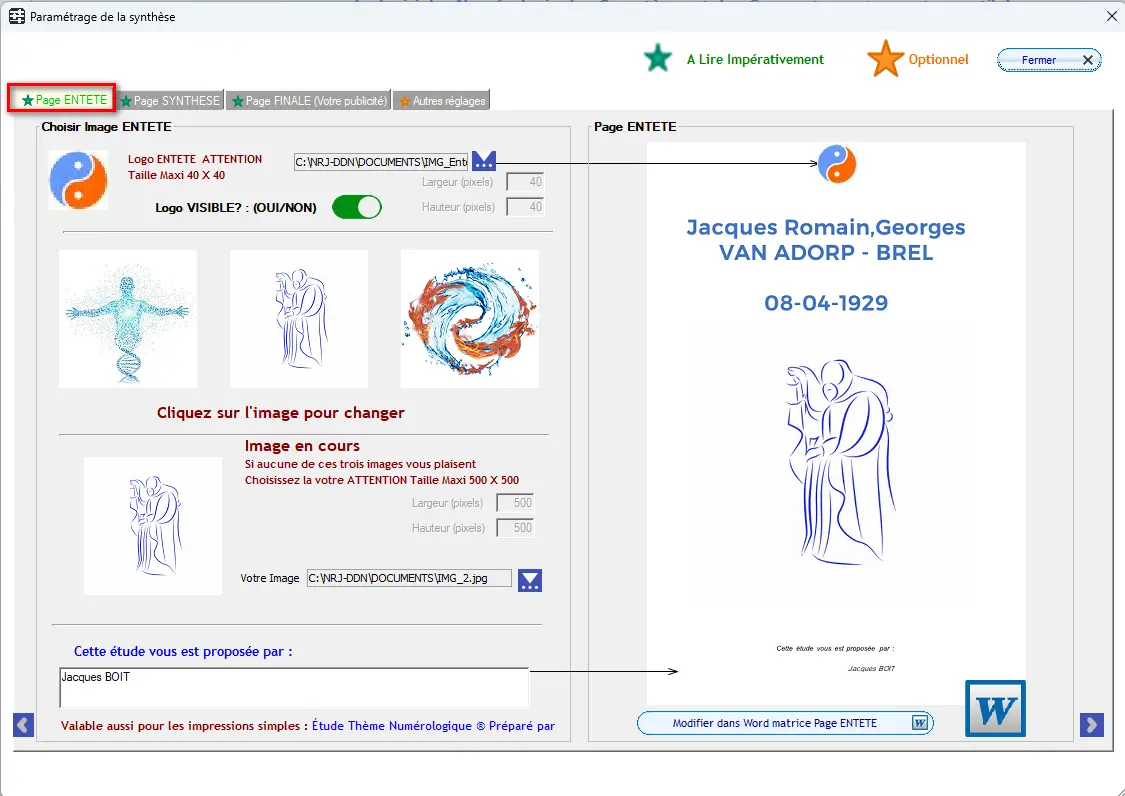
Task: Click the orange Optionnel star icon
Action: 885,59
